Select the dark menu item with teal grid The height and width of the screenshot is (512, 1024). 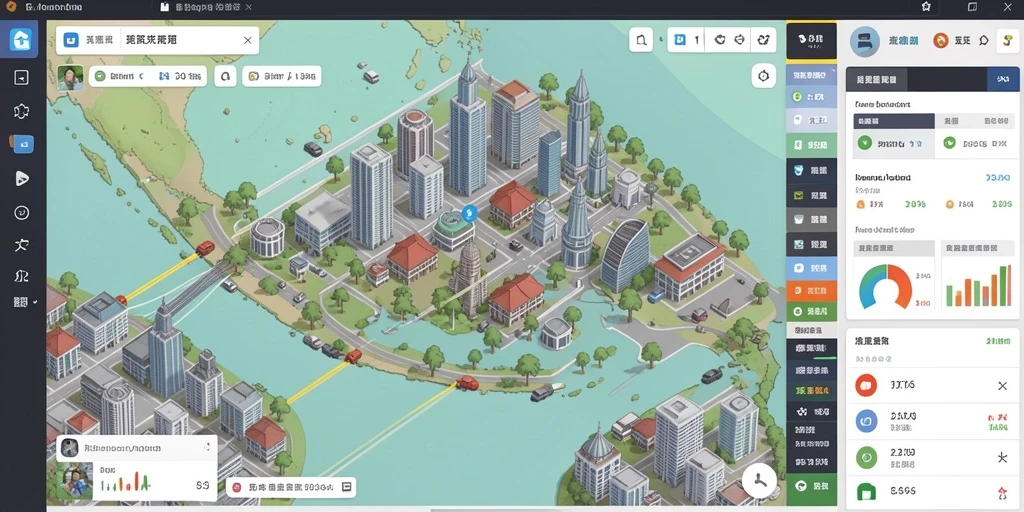click(x=811, y=245)
